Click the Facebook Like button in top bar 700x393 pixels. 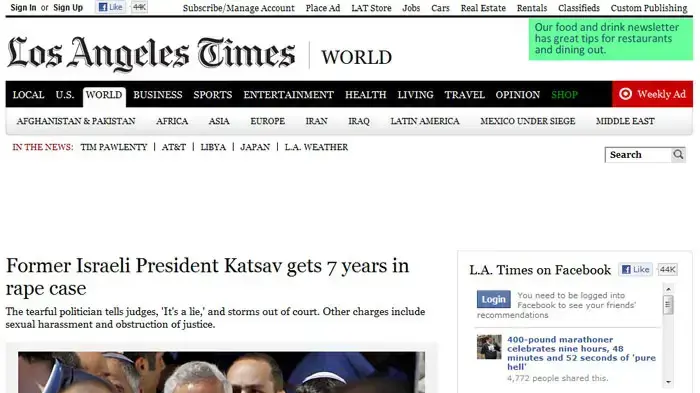(x=110, y=7)
